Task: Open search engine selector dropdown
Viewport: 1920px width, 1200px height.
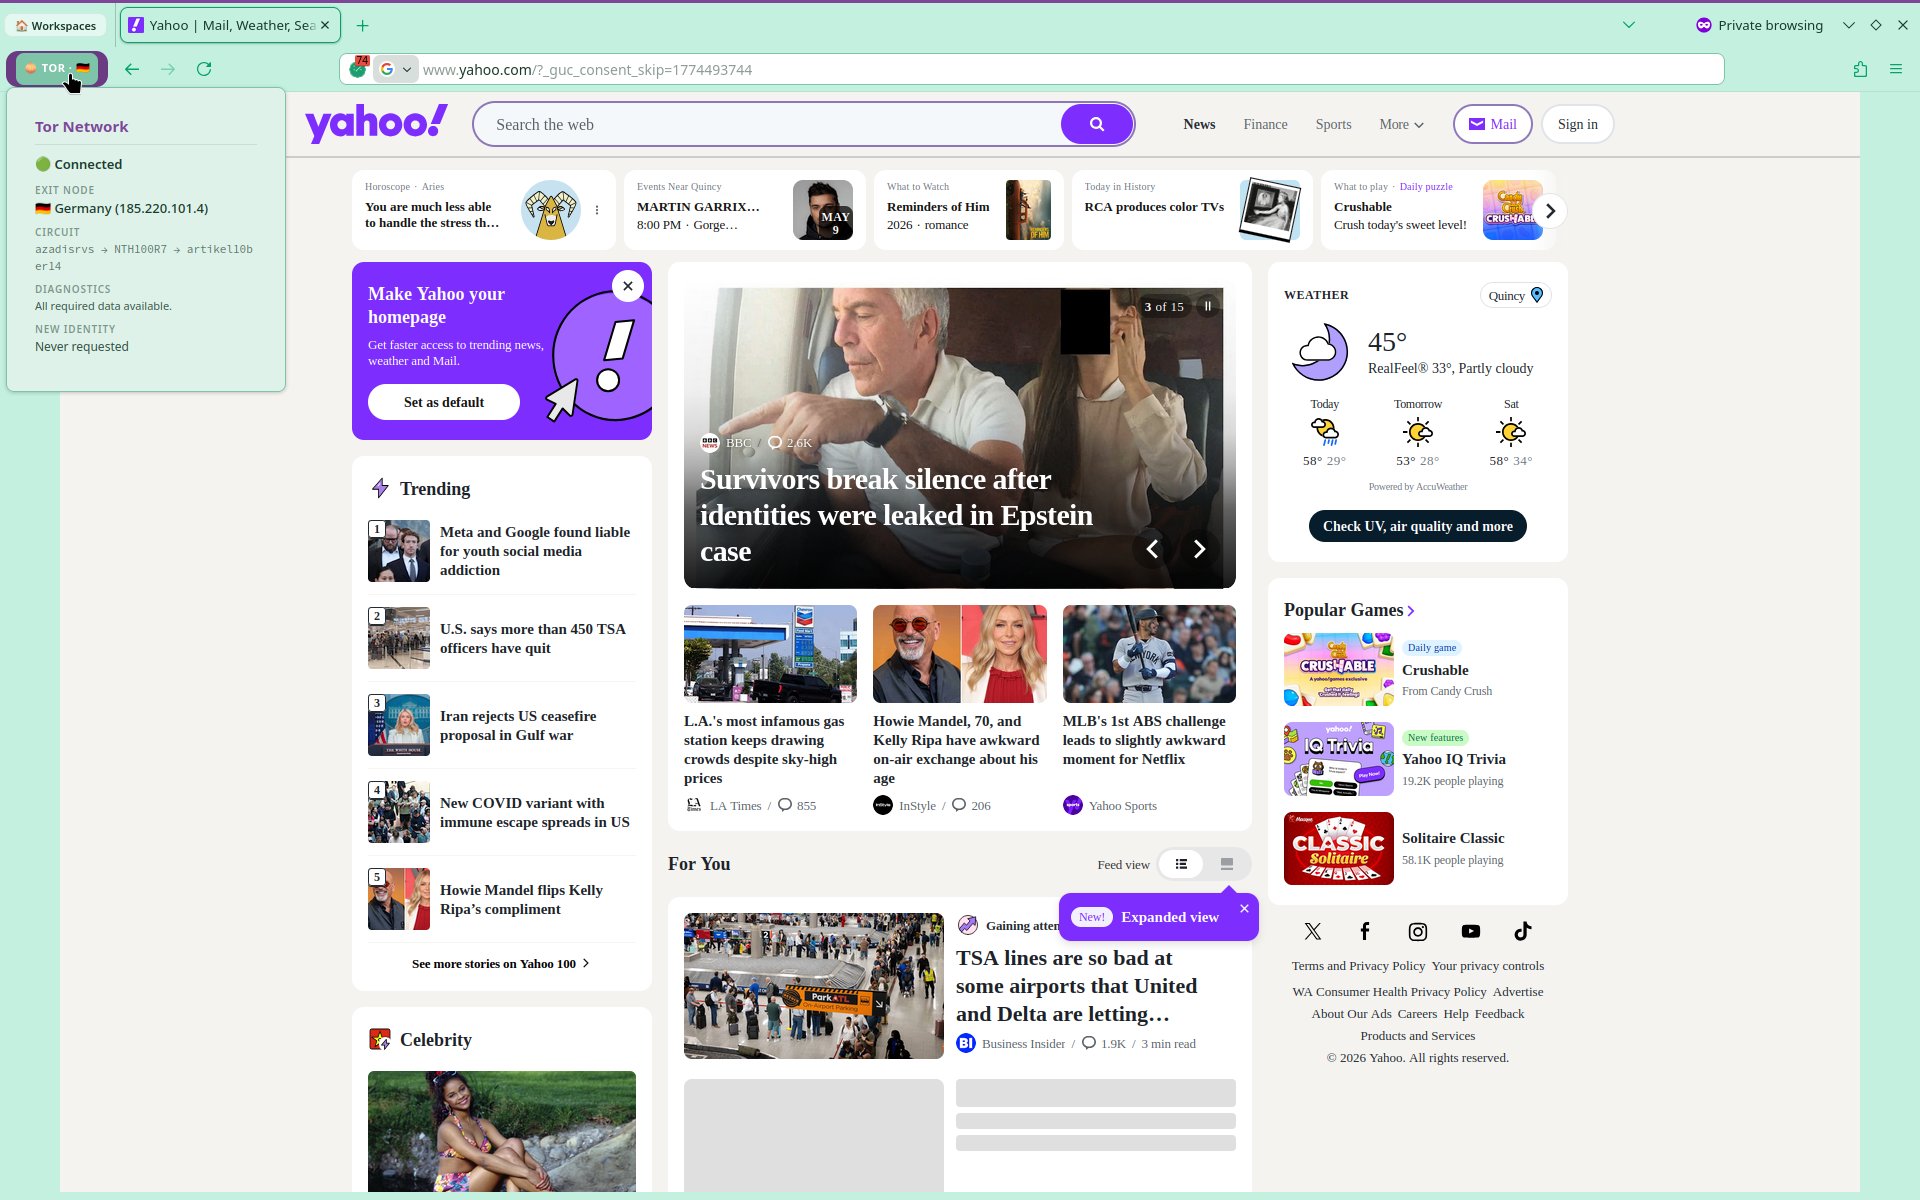Action: click(396, 69)
